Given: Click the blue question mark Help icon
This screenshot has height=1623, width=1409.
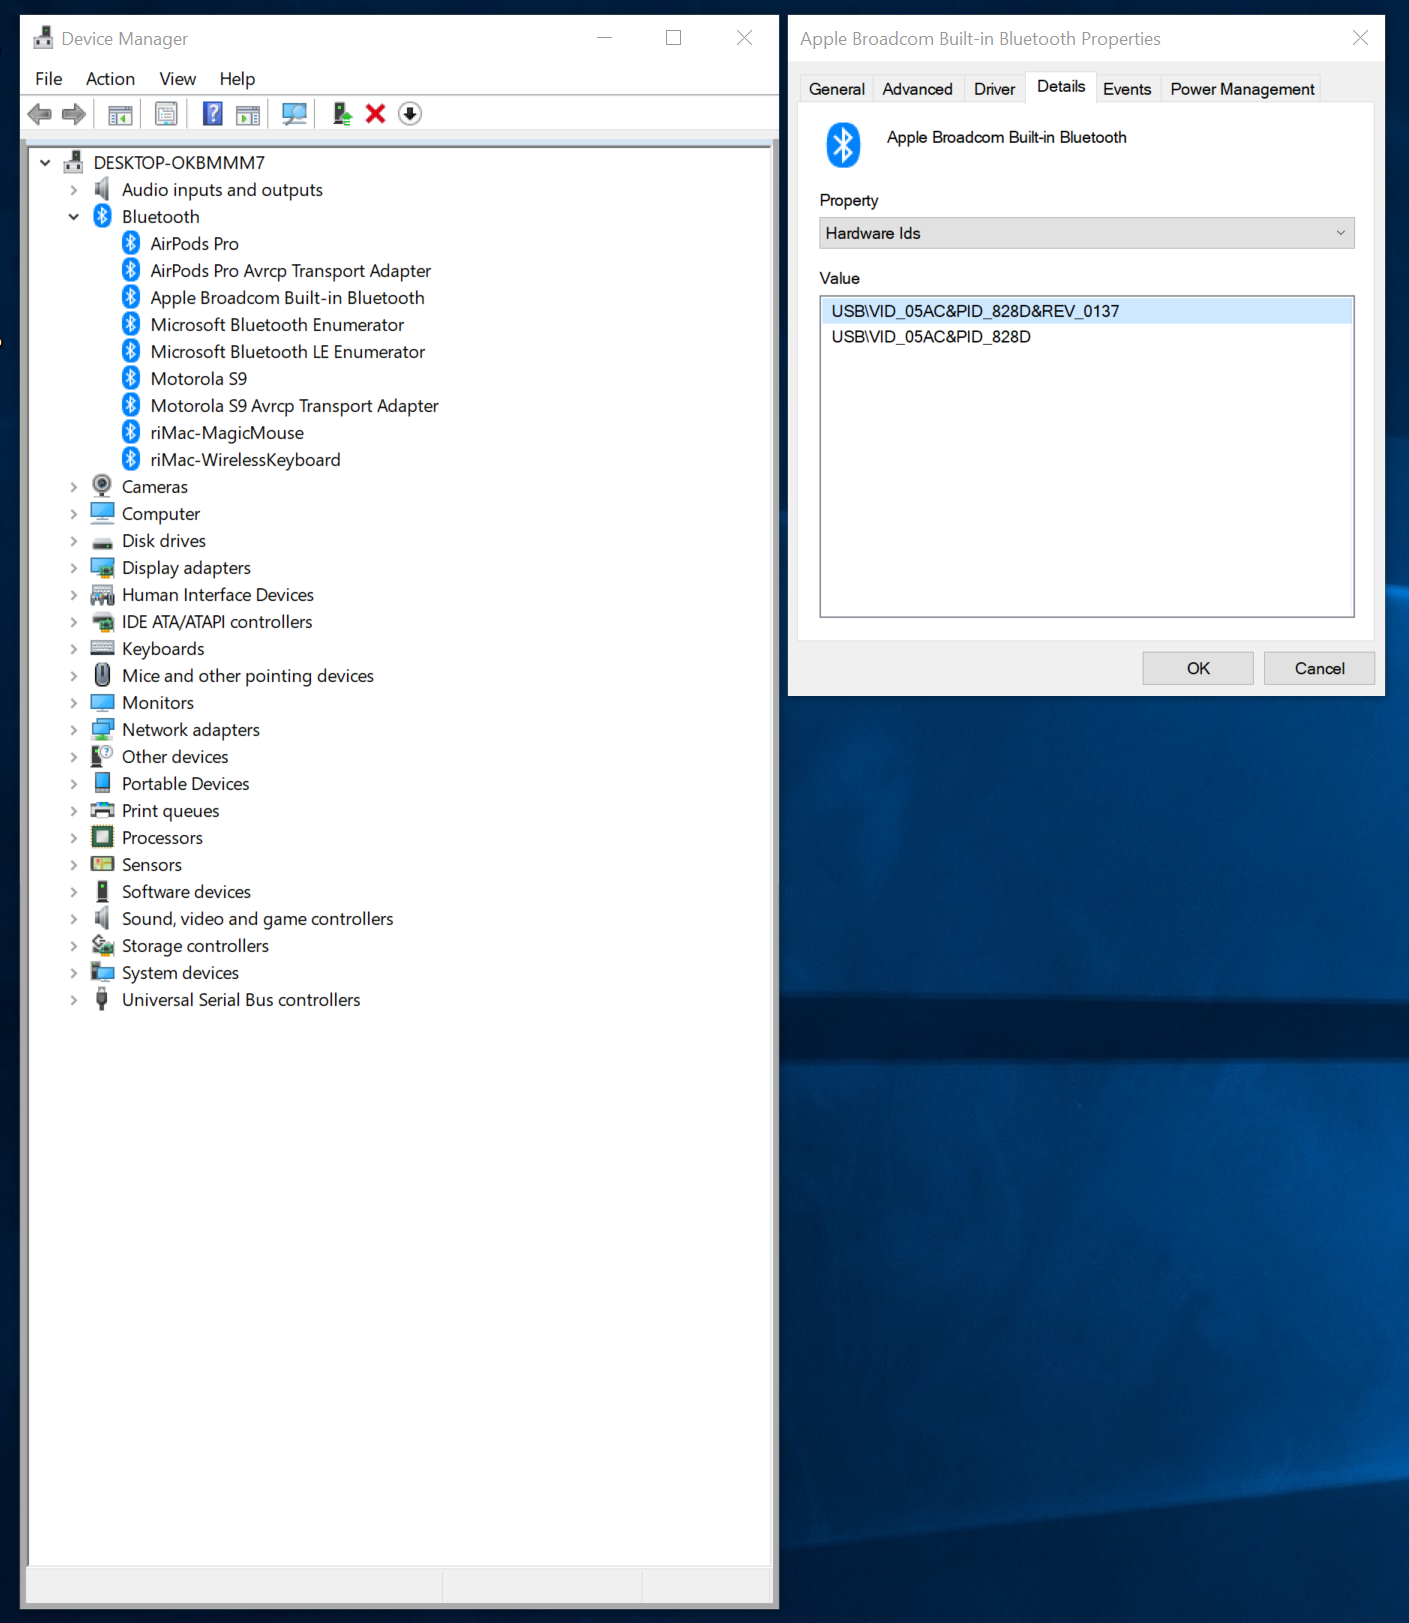Looking at the screenshot, I should 213,114.
